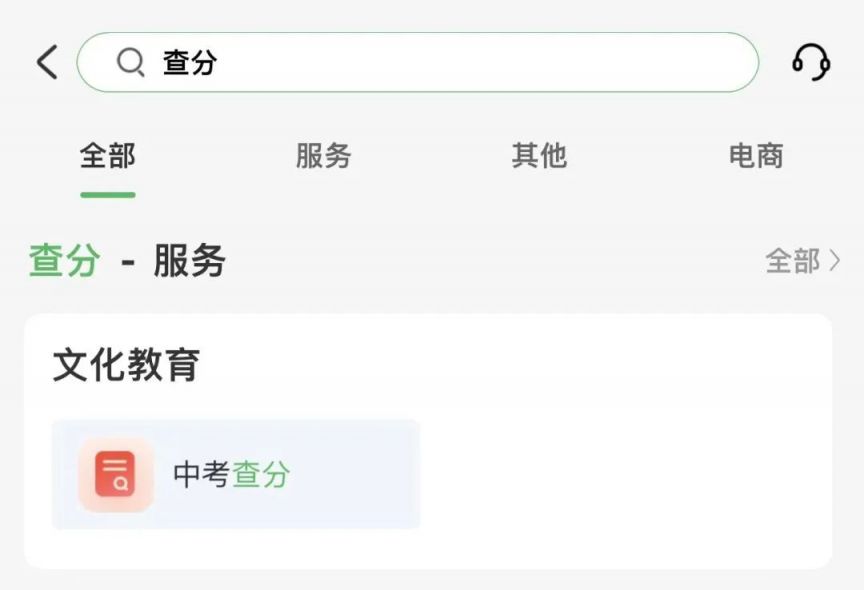Switch to the 服务 tab

coord(323,155)
